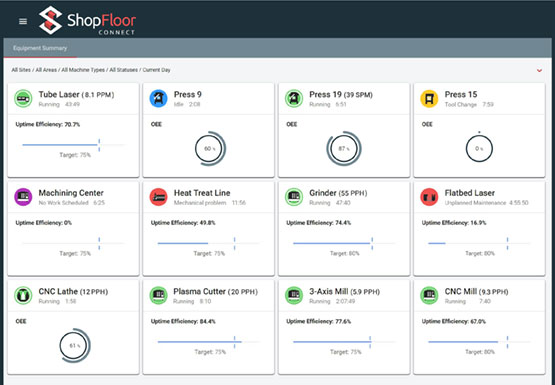Open the All Sites filter breadcrumb text
The width and height of the screenshot is (555, 385).
[x=21, y=70]
